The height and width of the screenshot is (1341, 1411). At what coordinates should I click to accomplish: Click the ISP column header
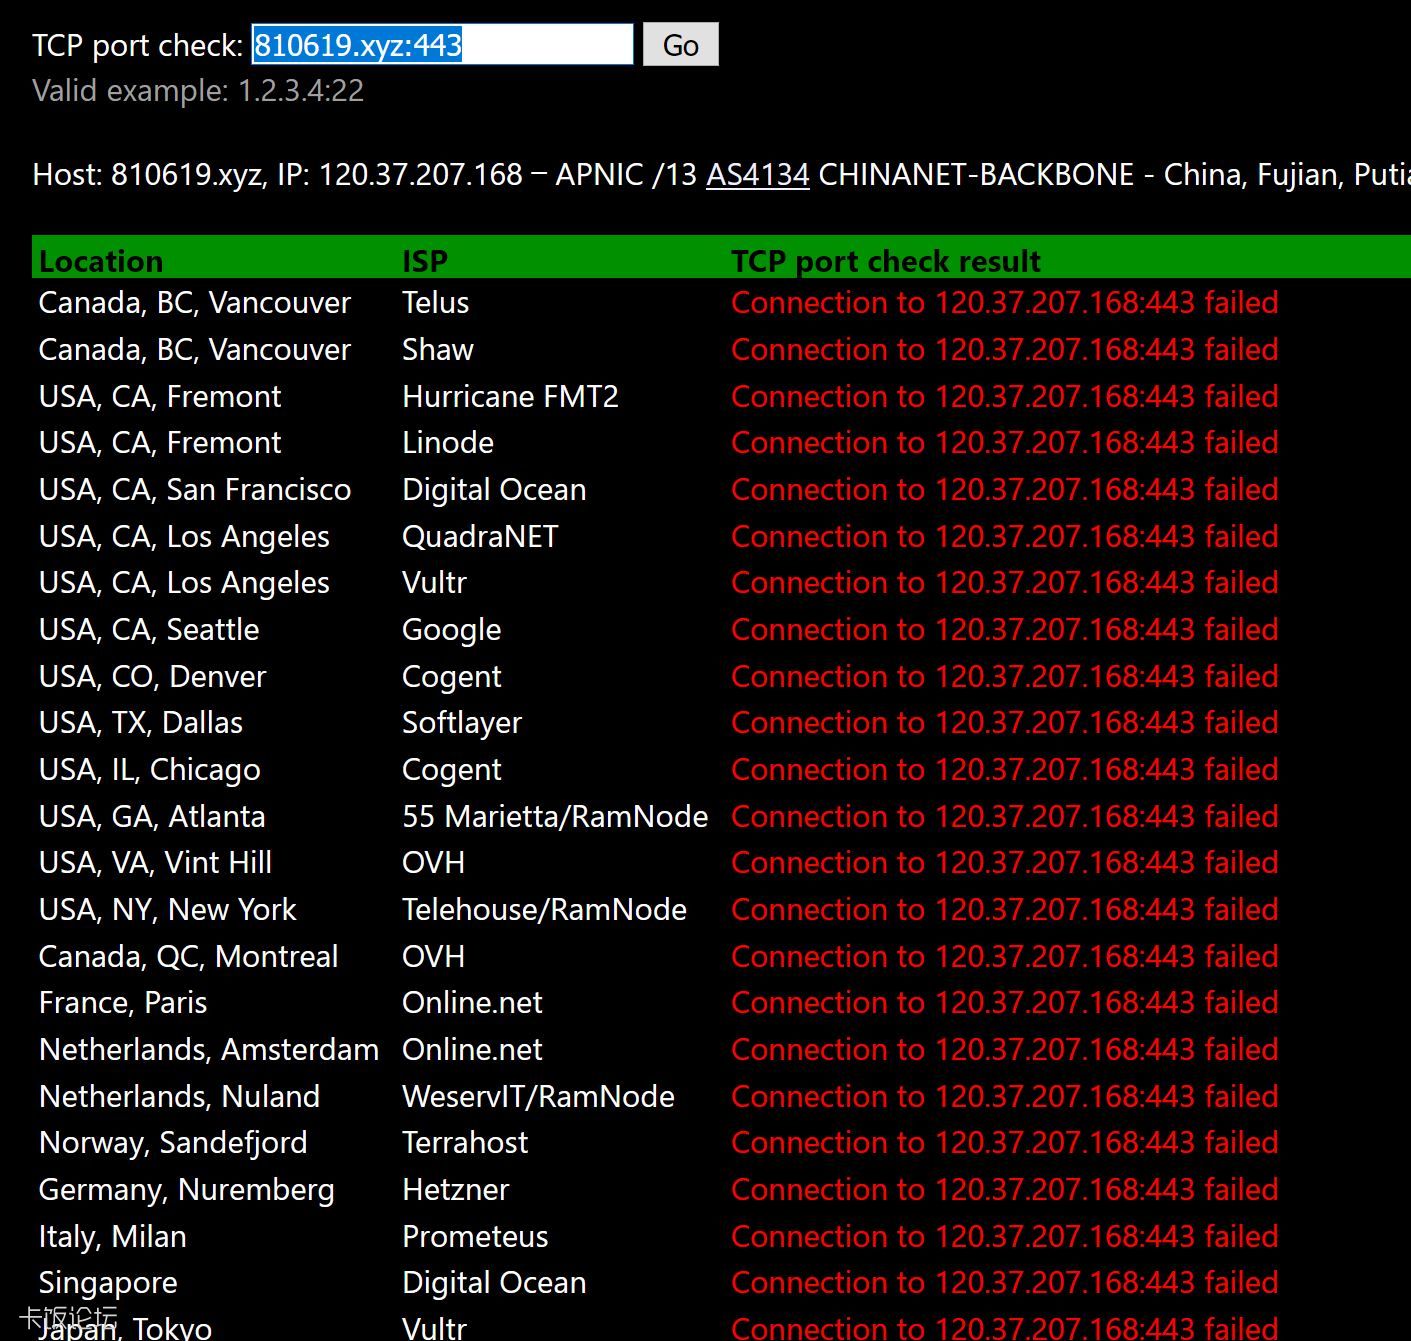425,261
